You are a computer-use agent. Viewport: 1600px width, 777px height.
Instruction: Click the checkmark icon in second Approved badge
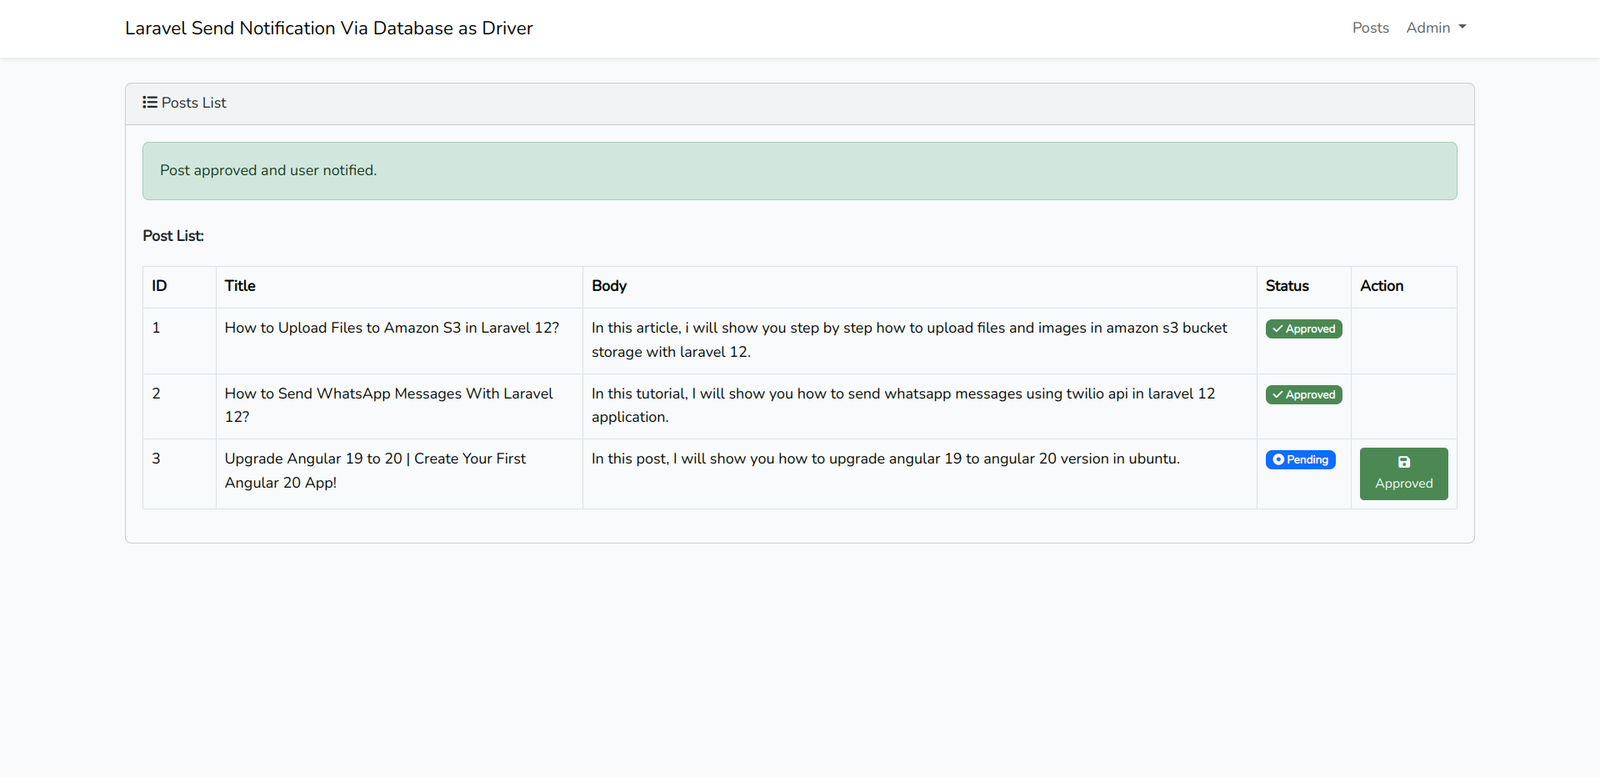pos(1277,395)
